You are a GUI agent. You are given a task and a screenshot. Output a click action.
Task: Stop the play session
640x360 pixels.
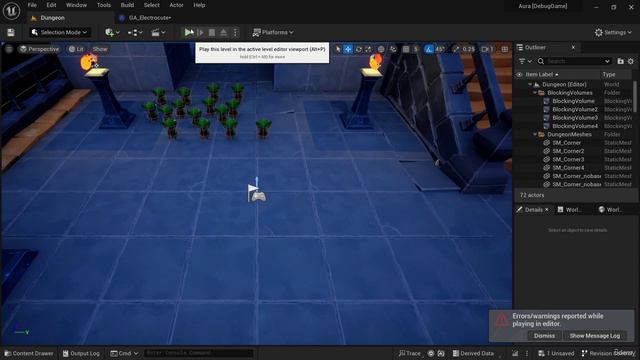212,32
